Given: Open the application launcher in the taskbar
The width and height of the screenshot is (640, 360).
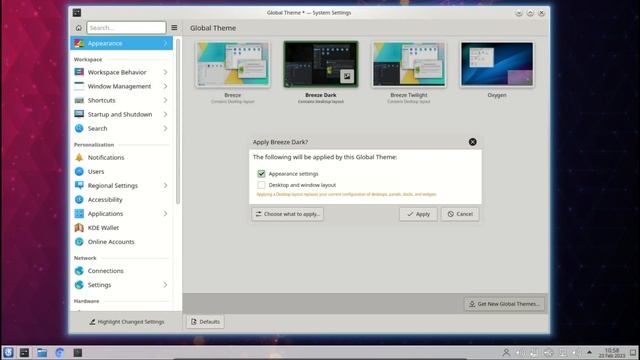Looking at the screenshot, I should click(8, 352).
